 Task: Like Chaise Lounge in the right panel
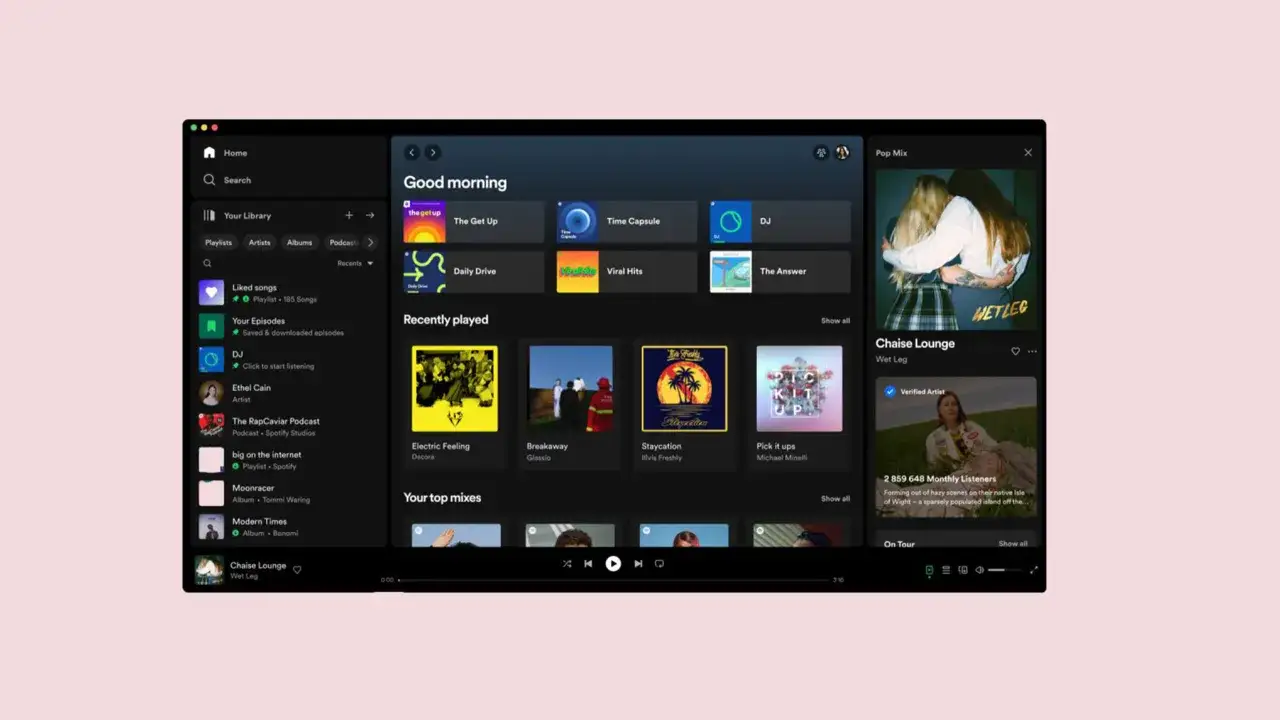[x=1015, y=351]
